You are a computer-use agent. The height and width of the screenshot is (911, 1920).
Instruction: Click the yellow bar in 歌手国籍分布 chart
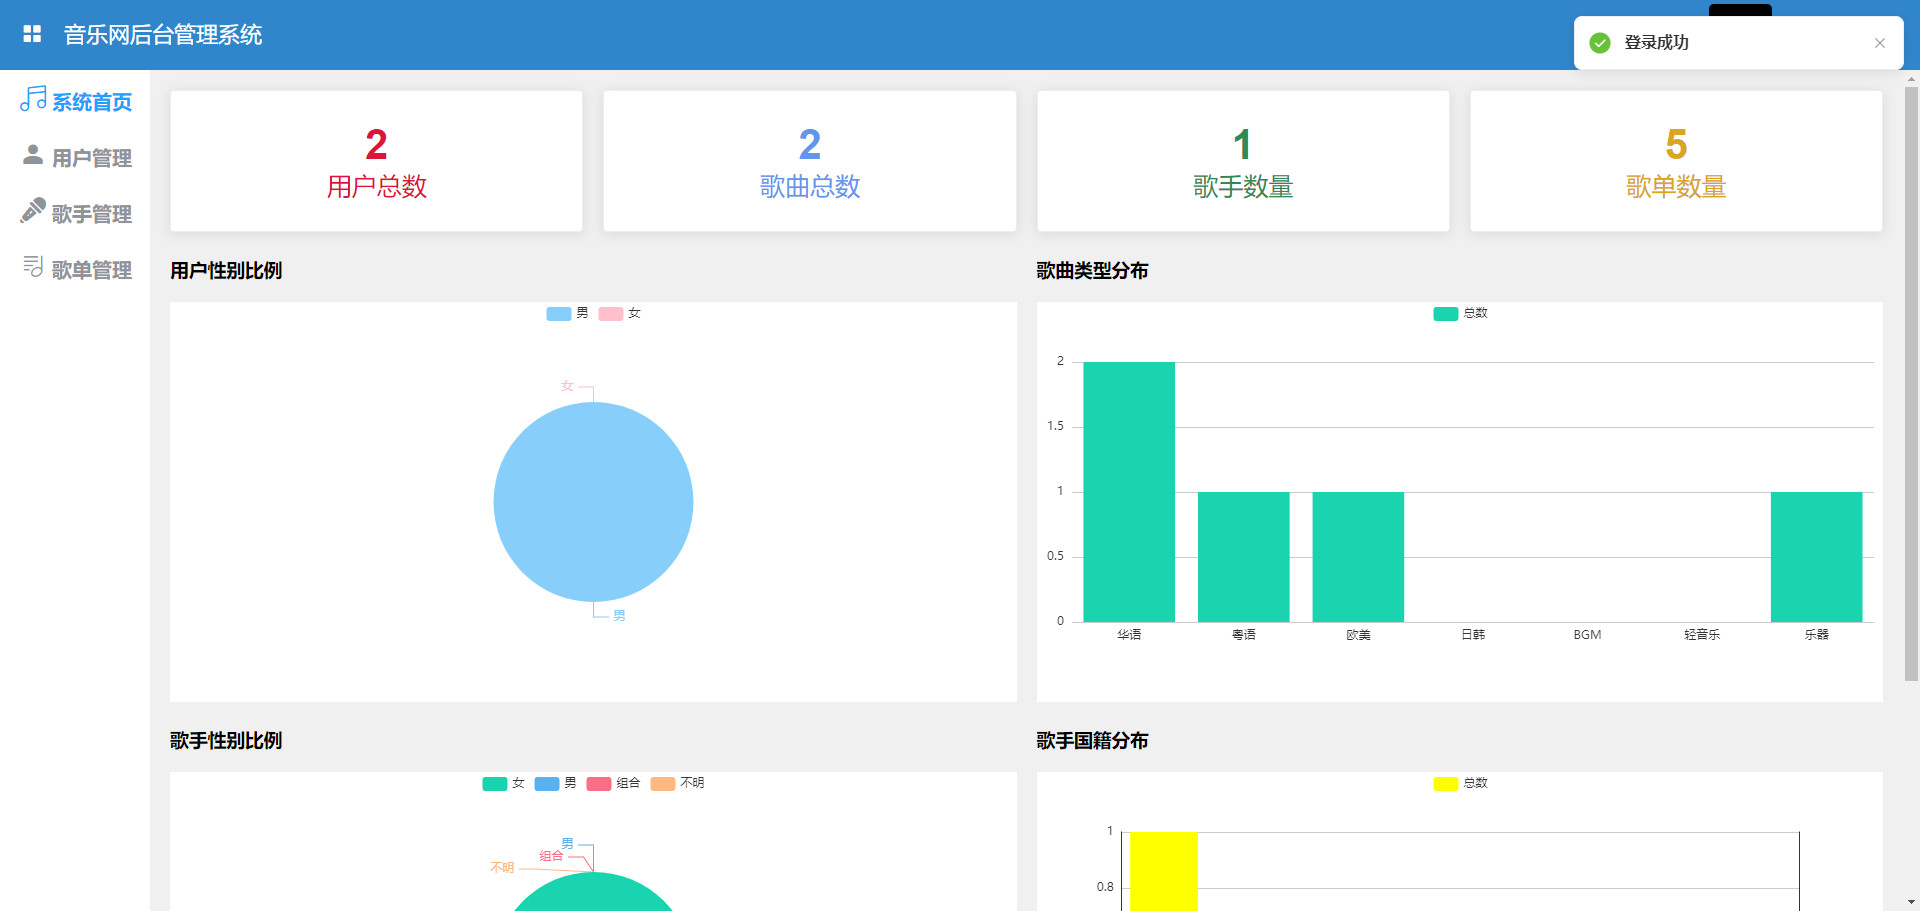(x=1164, y=871)
